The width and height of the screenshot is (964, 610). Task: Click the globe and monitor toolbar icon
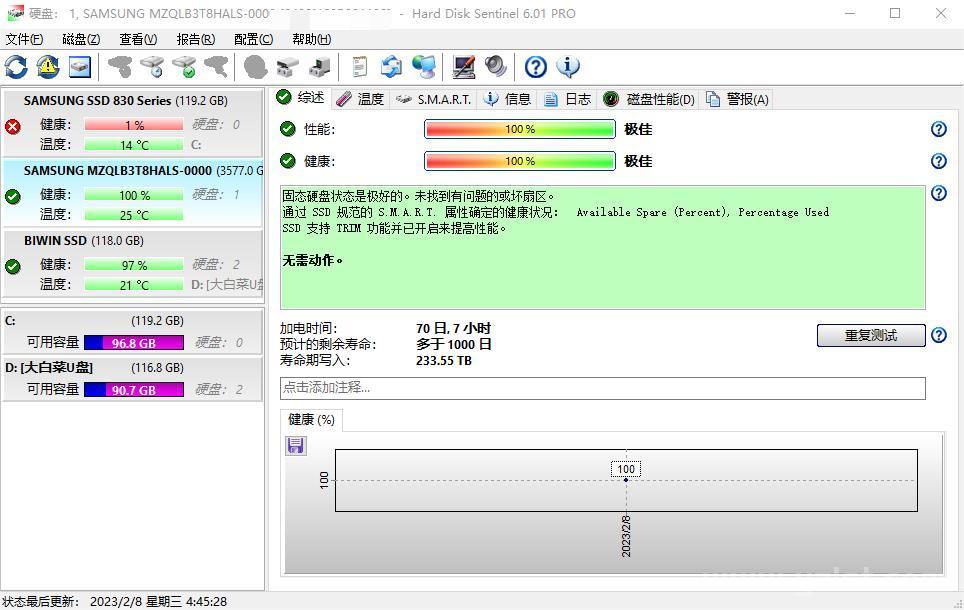(424, 66)
